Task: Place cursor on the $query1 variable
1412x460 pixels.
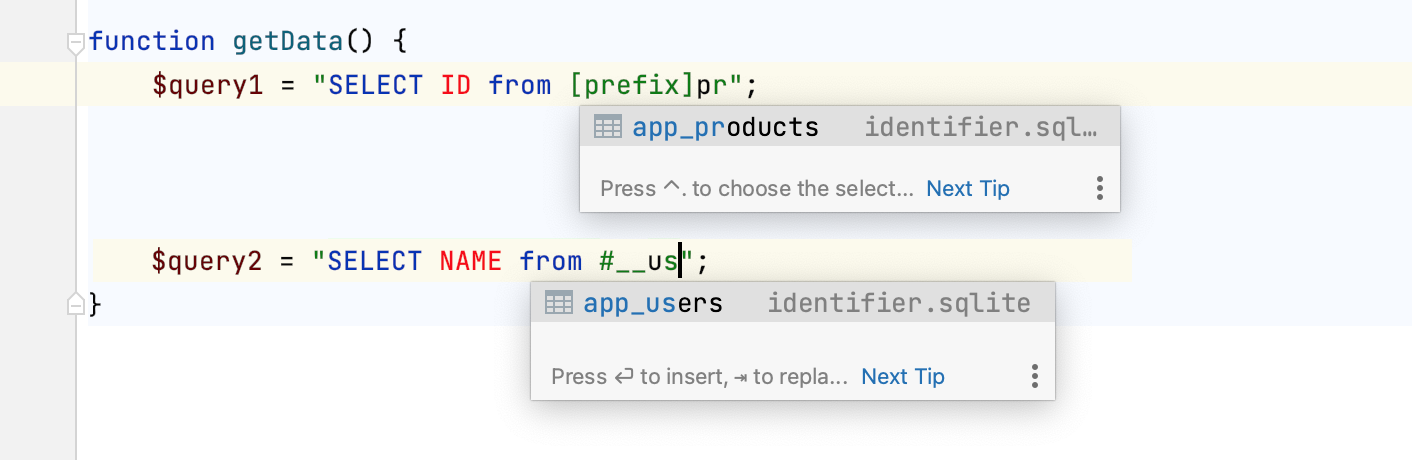Action: coord(207,85)
